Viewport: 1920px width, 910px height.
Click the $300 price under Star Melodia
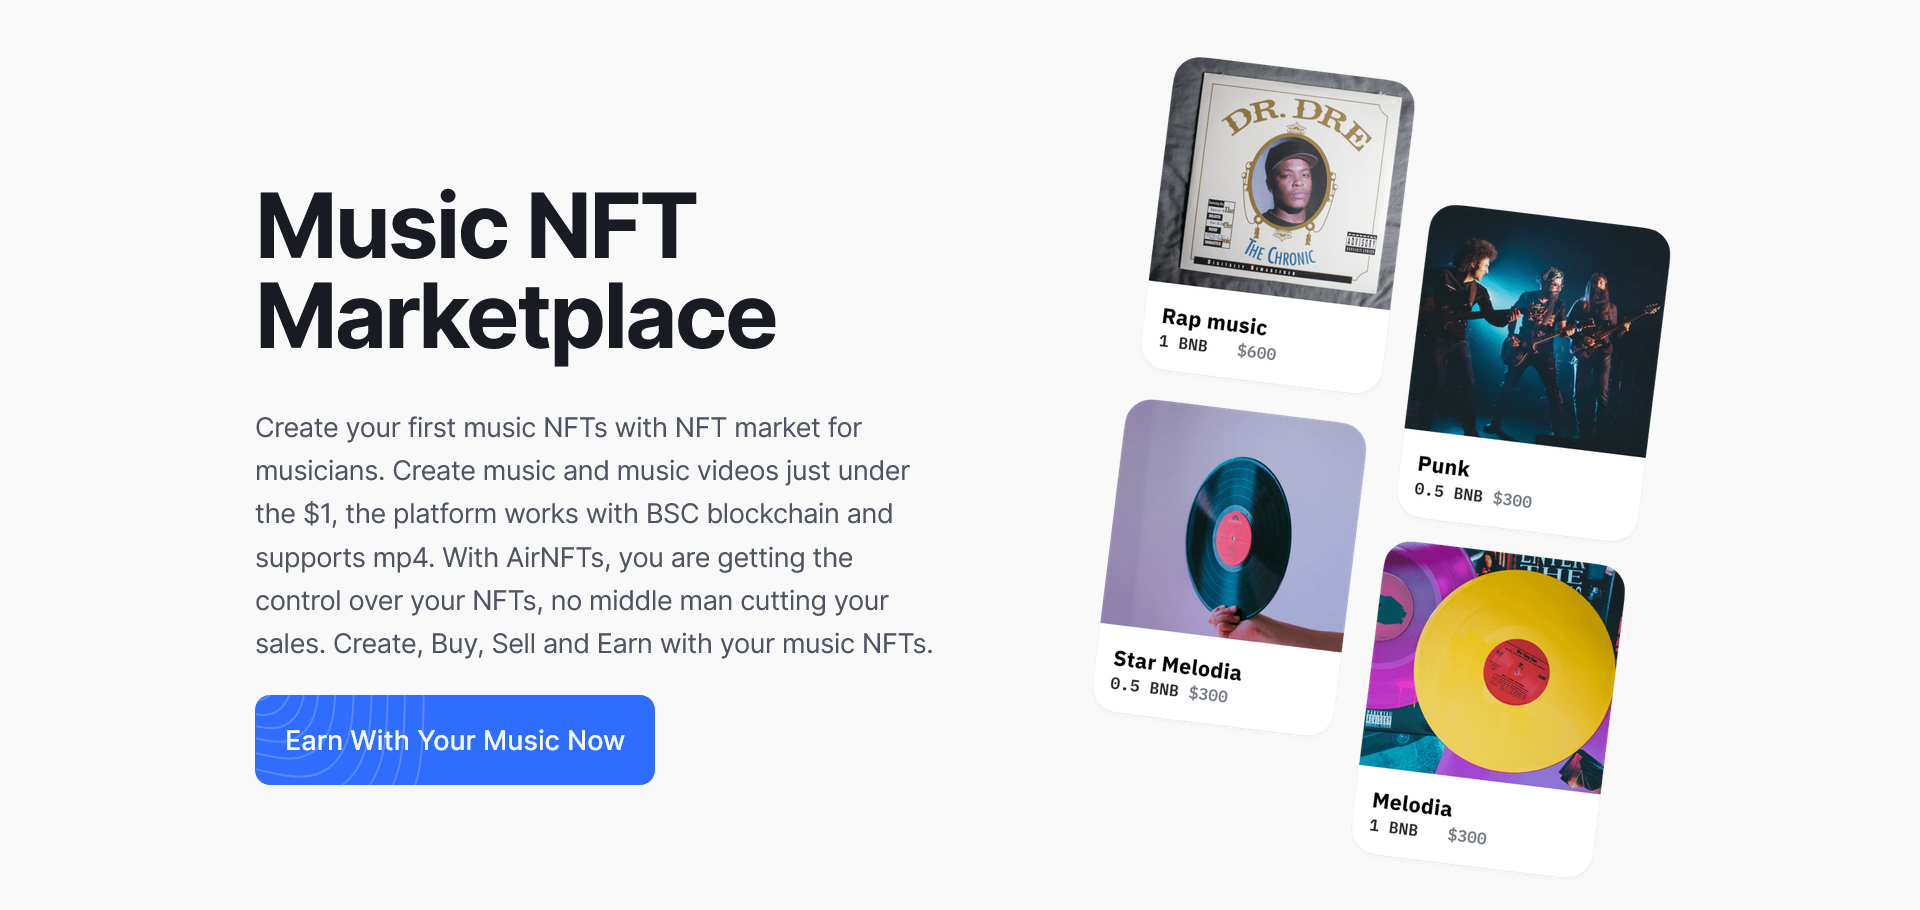1208,694
